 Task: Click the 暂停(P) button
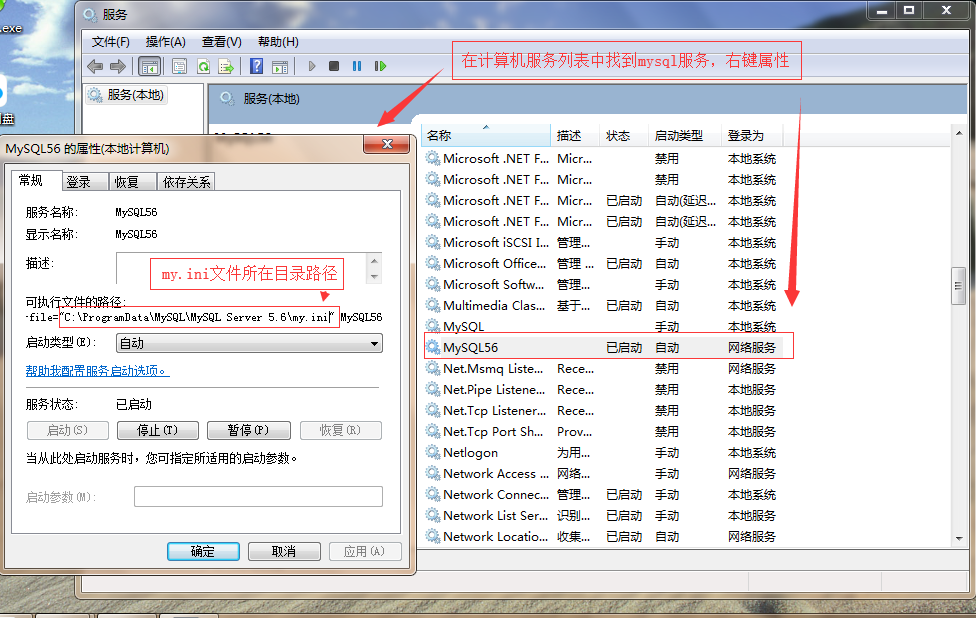[x=248, y=430]
